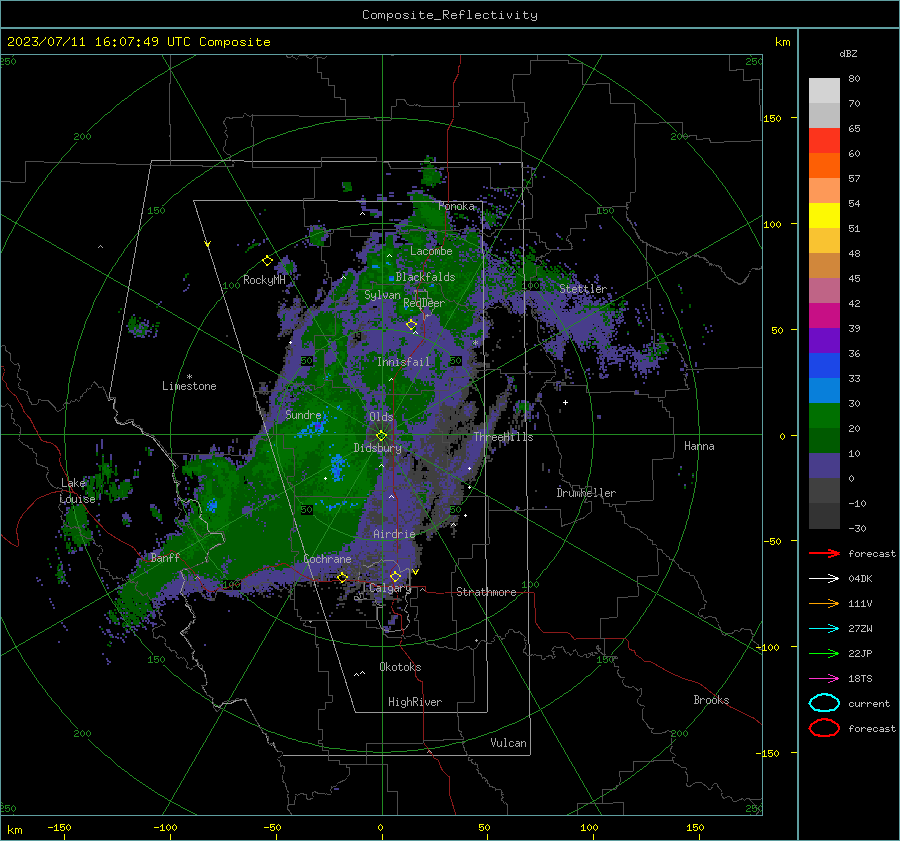900x841 pixels.
Task: Click the Lake Louise label
Action: click(x=77, y=491)
